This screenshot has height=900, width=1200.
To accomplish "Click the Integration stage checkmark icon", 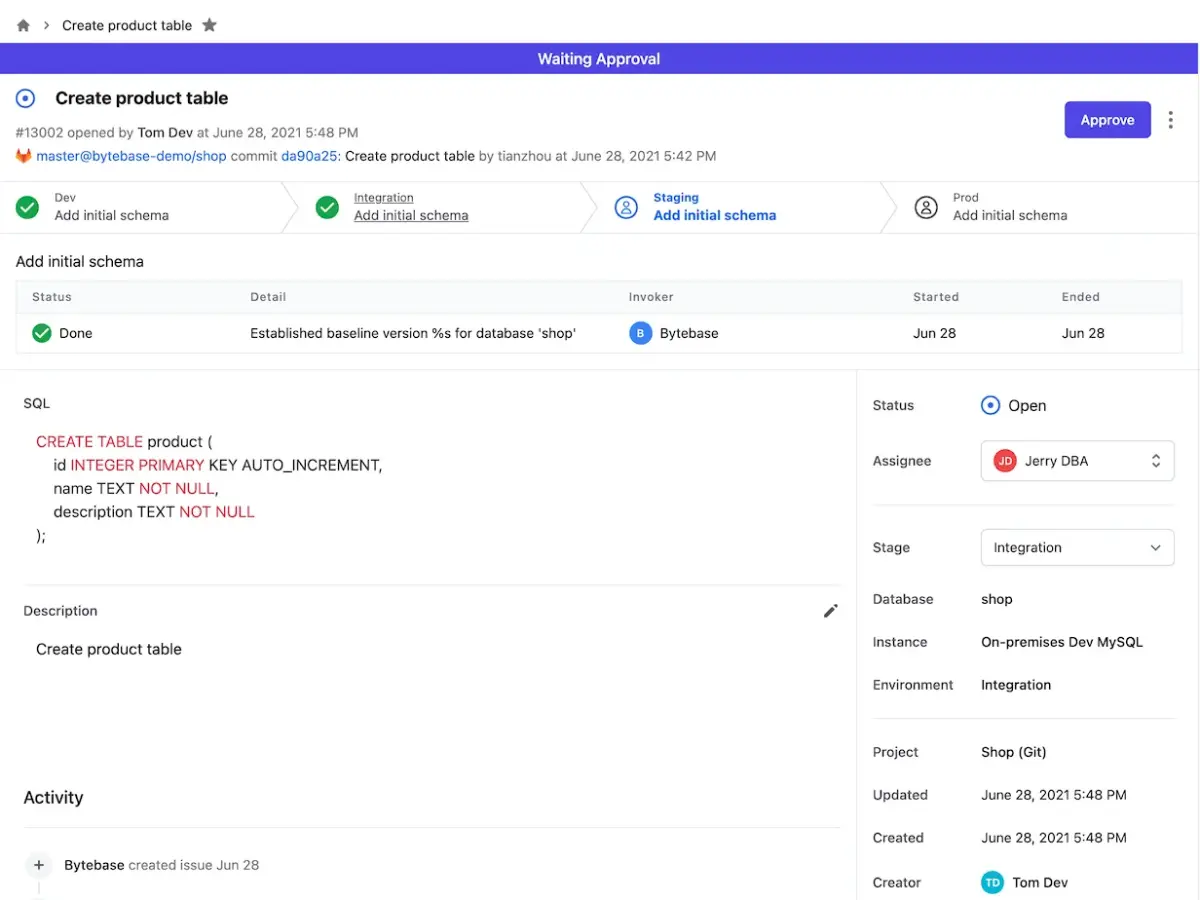I will (327, 207).
